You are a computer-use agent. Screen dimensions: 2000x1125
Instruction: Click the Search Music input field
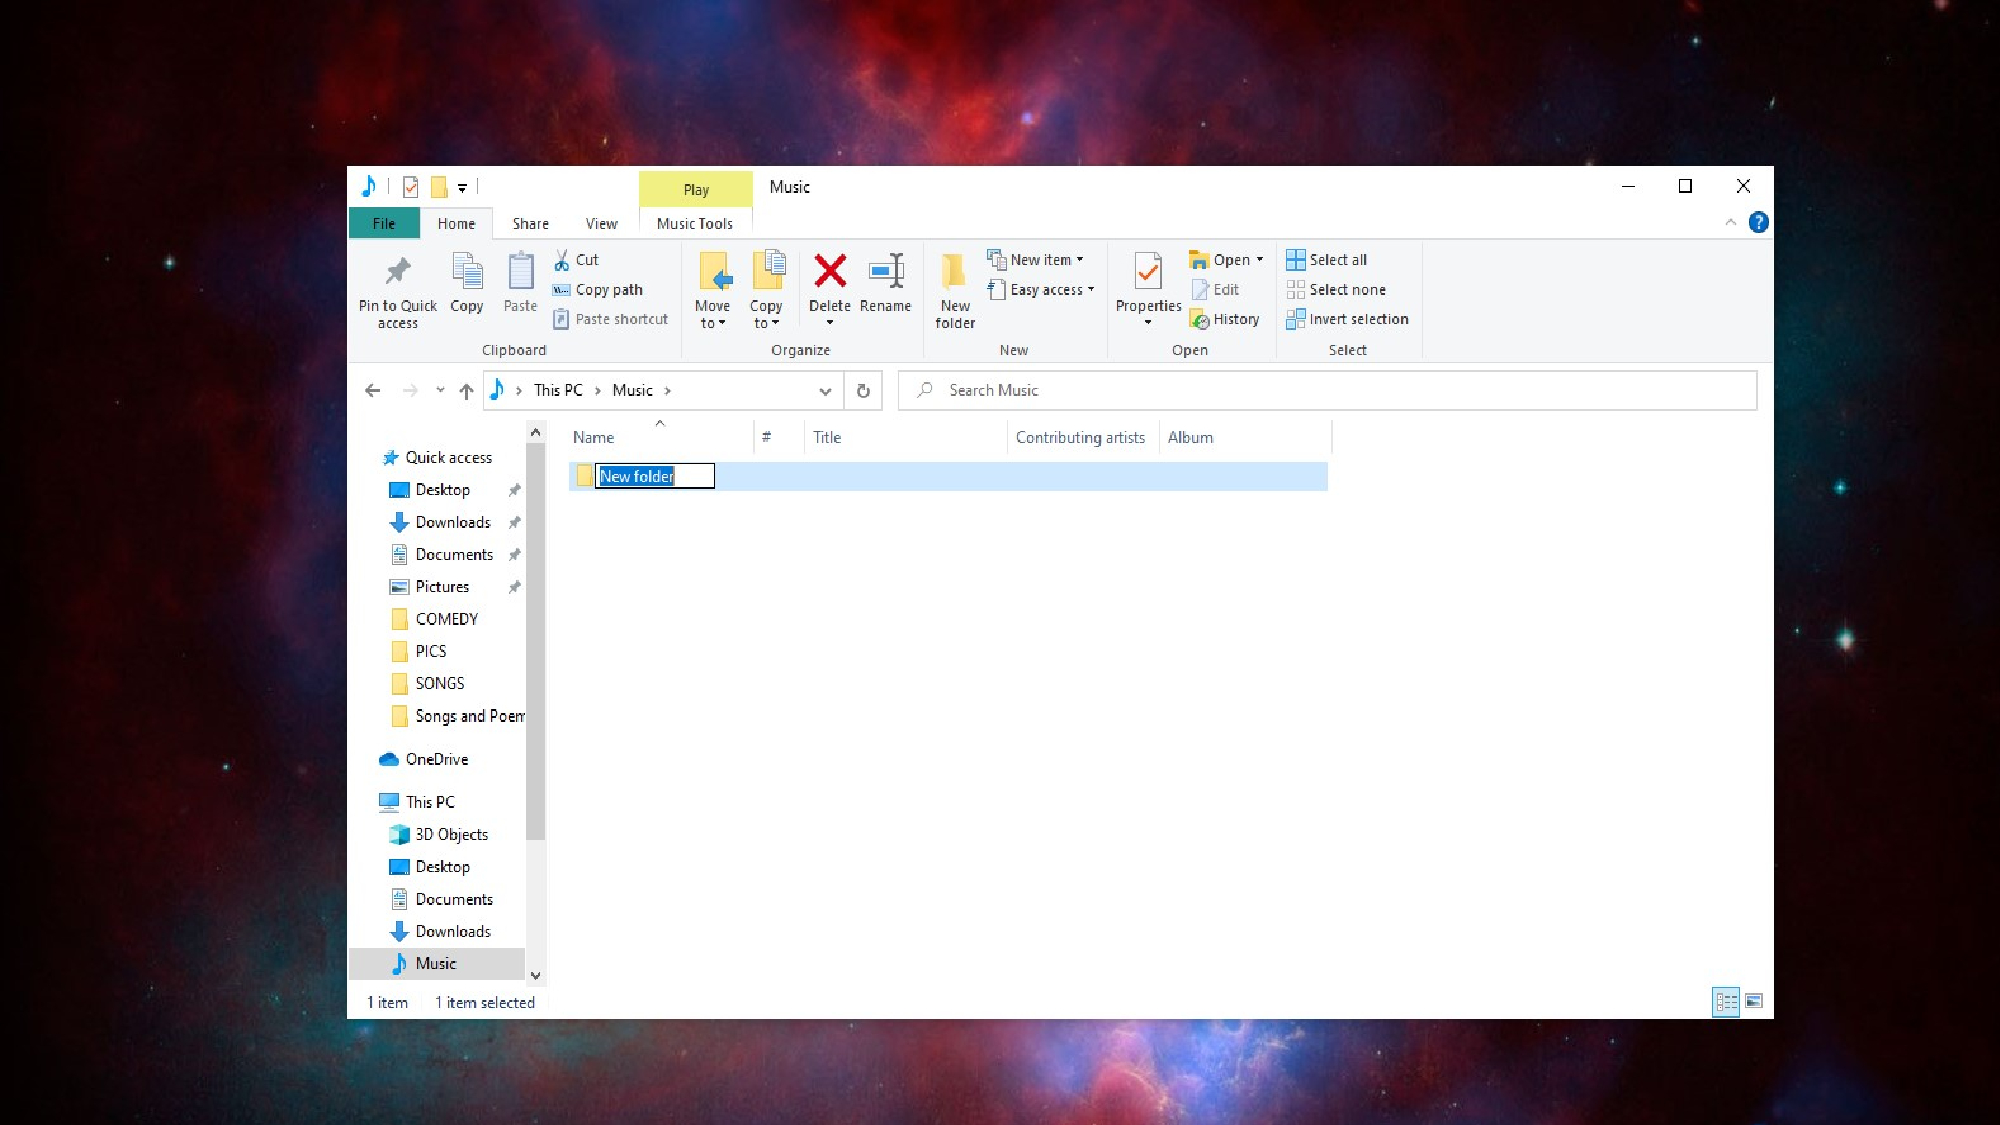pyautogui.click(x=1328, y=390)
